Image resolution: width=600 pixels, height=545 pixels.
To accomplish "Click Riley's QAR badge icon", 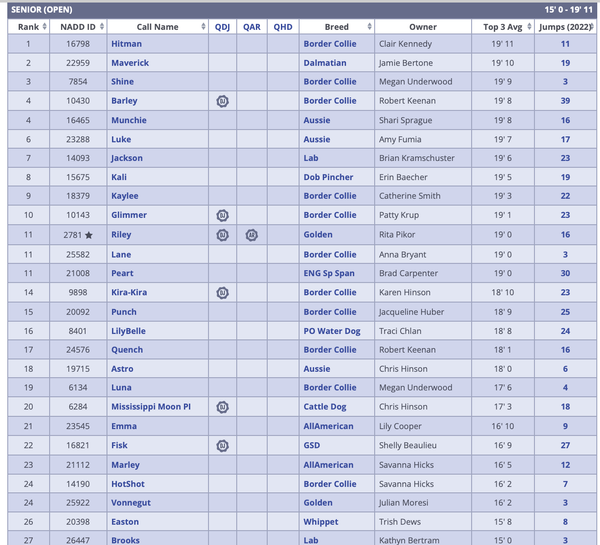I will coord(251,235).
